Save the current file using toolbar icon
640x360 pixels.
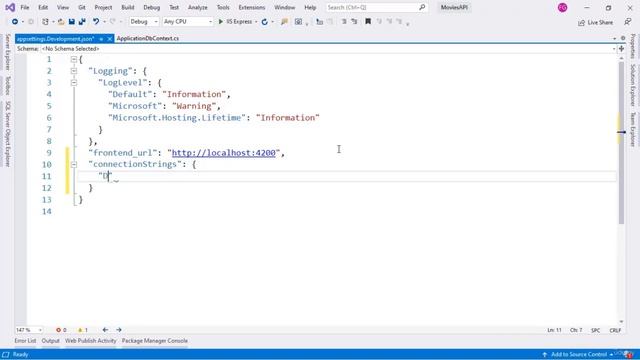[71, 22]
